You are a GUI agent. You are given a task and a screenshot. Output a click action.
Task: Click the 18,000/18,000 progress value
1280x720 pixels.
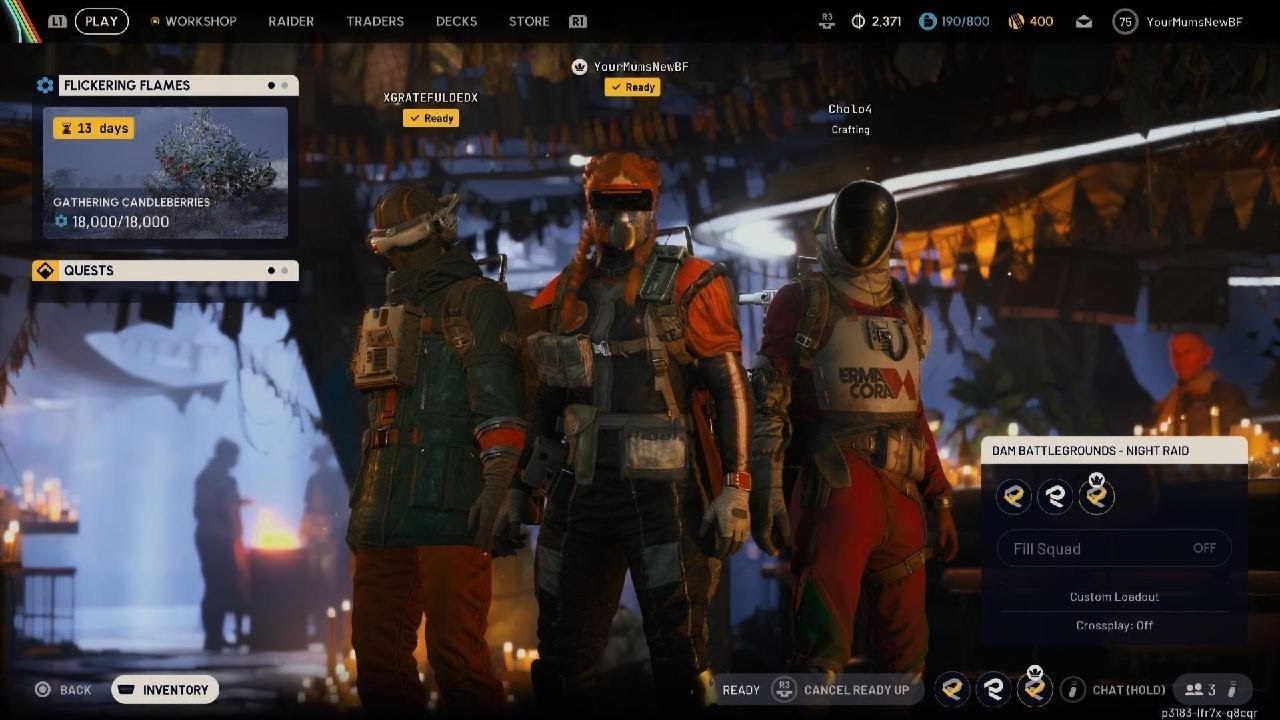(120, 222)
